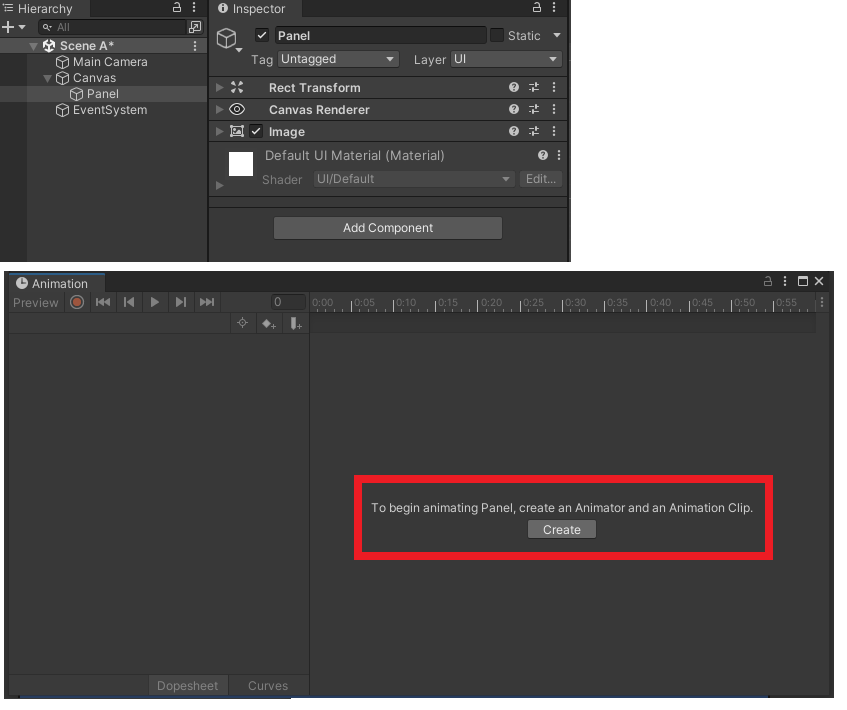The image size is (847, 710).
Task: Open Default UI Material help icon
Action: tap(543, 156)
